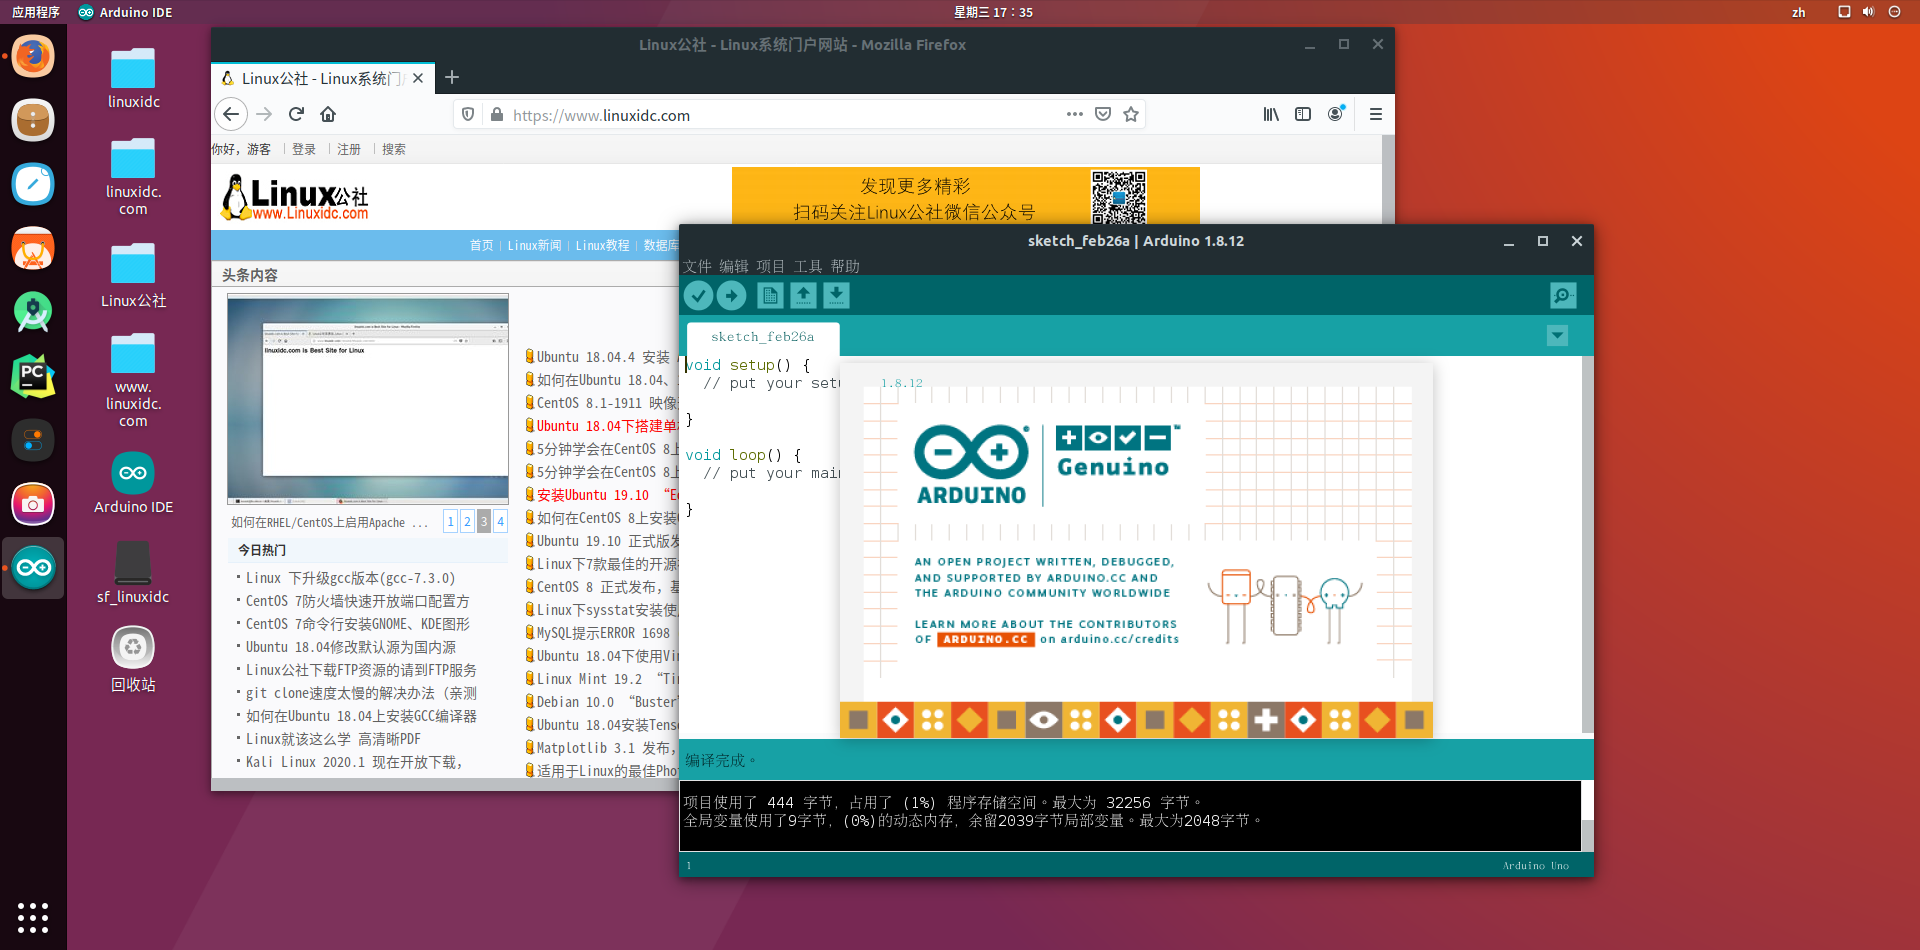Open the Serial Monitor magnifier icon
The height and width of the screenshot is (950, 1920).
tap(1562, 295)
